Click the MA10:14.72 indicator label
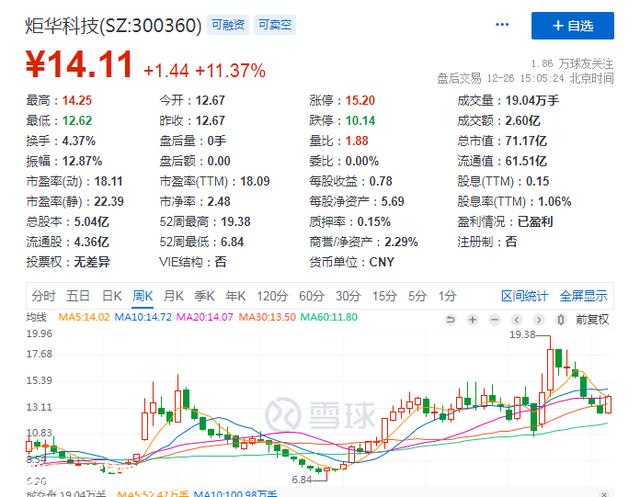Image resolution: width=640 pixels, height=497 pixels. [143, 317]
